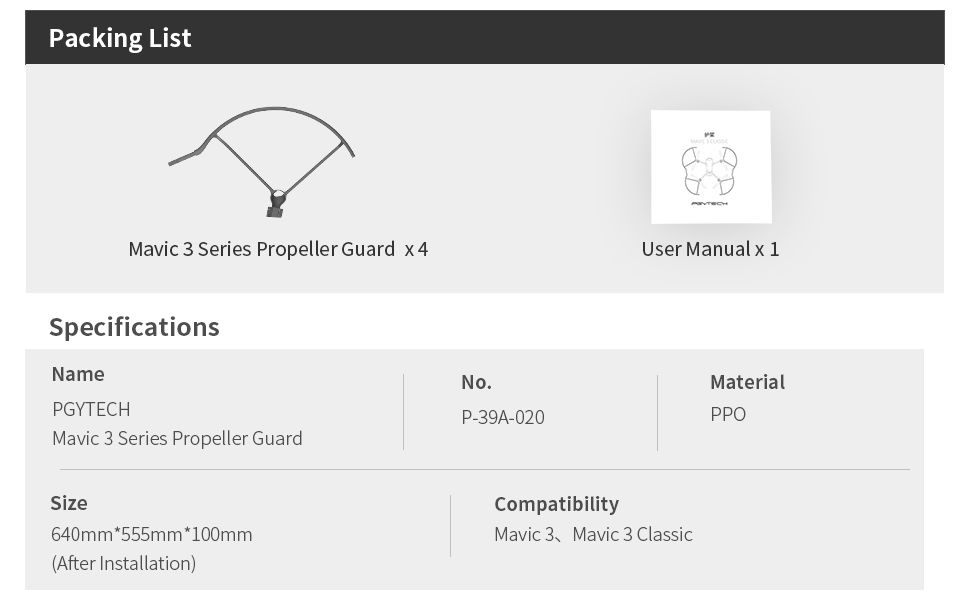Click the Mavic 3、Mavic 3 Classic compatibility text
Image resolution: width=970 pixels, height=600 pixels.
[x=593, y=534]
